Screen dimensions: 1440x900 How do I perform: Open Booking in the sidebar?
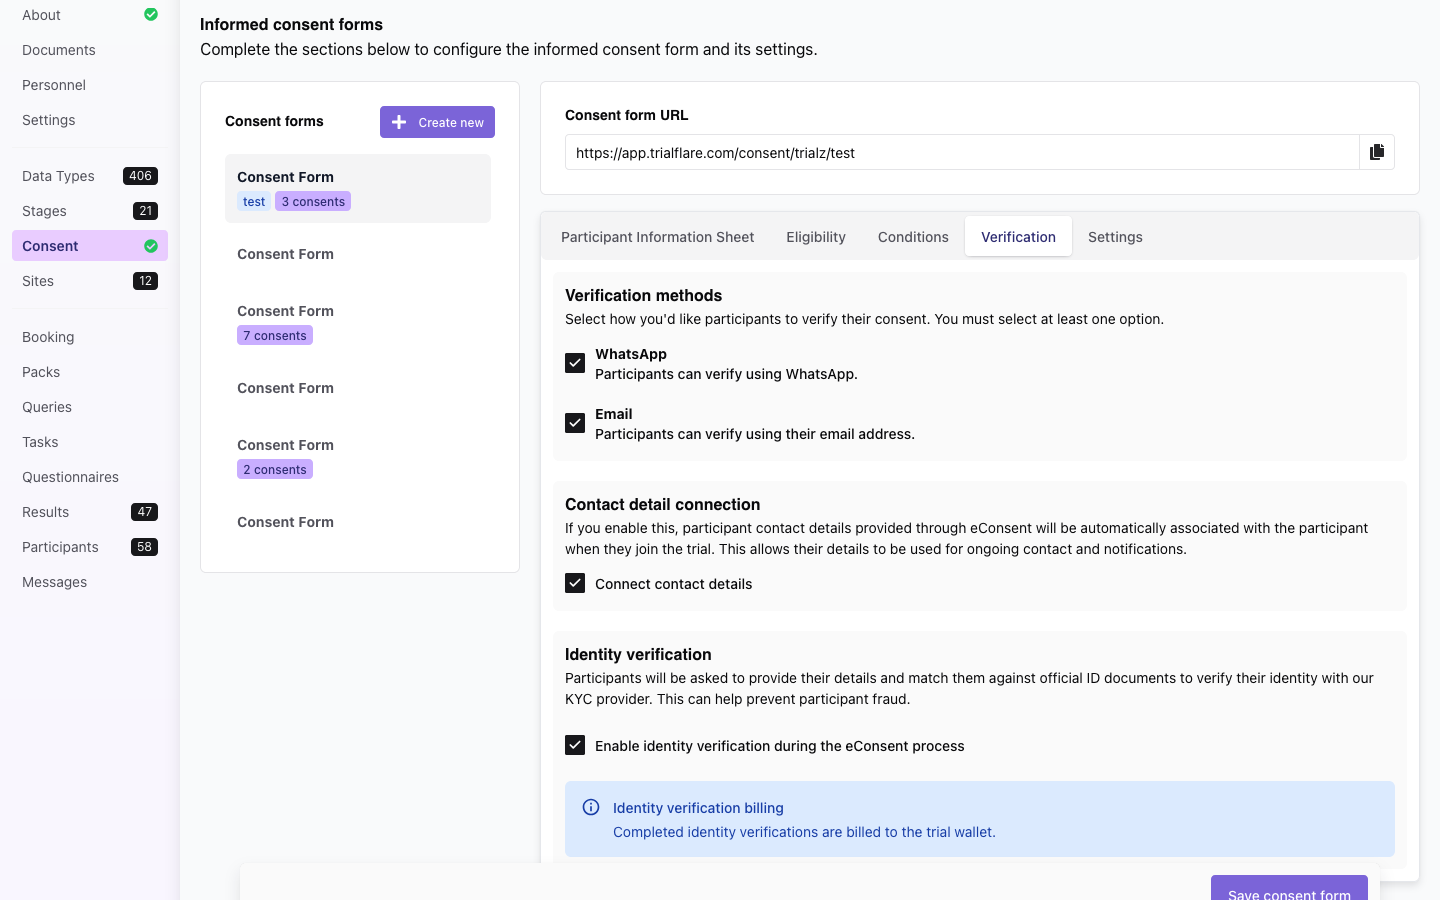coord(90,337)
